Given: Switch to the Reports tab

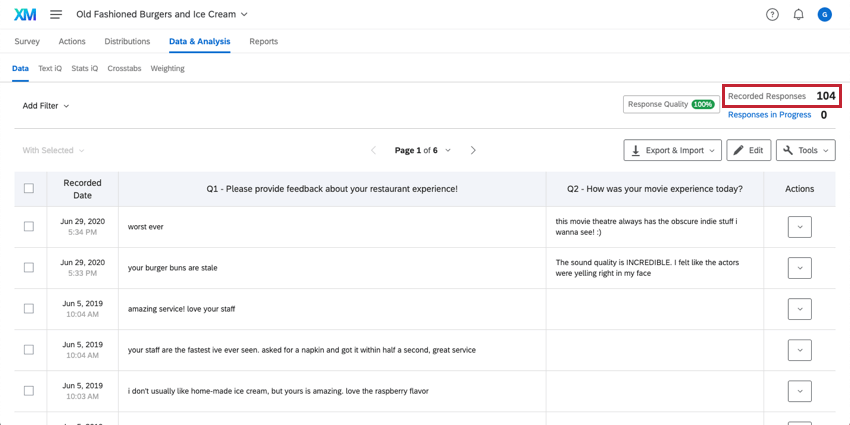Looking at the screenshot, I should pyautogui.click(x=263, y=41).
